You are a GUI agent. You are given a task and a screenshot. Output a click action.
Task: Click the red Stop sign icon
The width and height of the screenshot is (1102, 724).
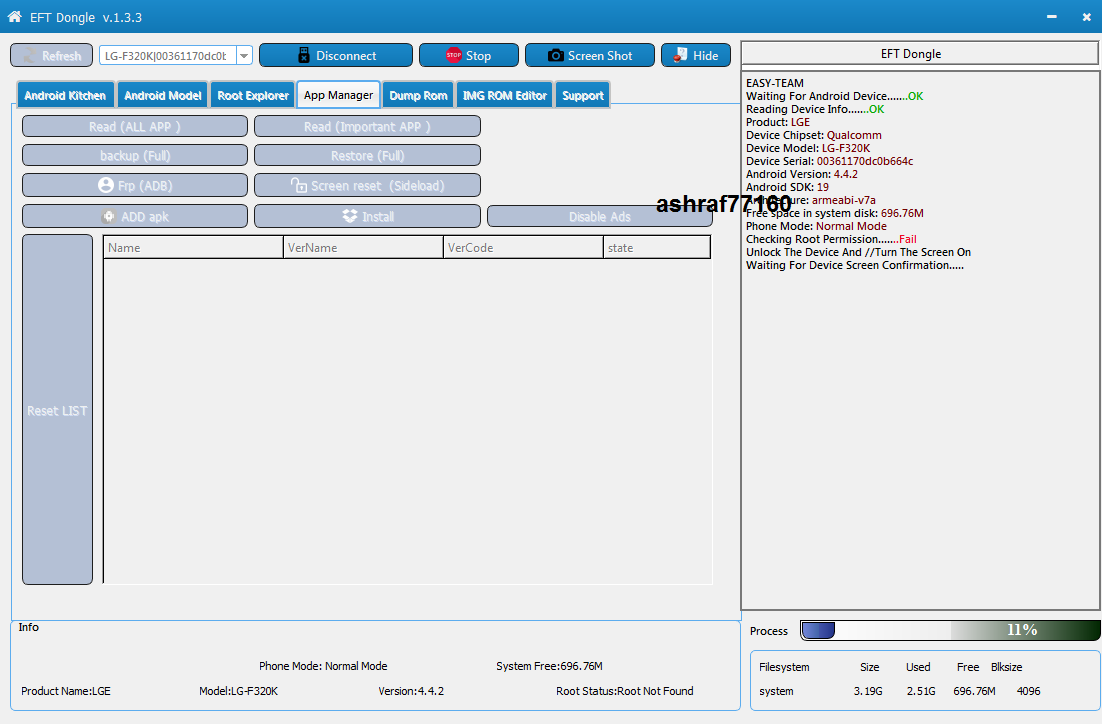[453, 56]
